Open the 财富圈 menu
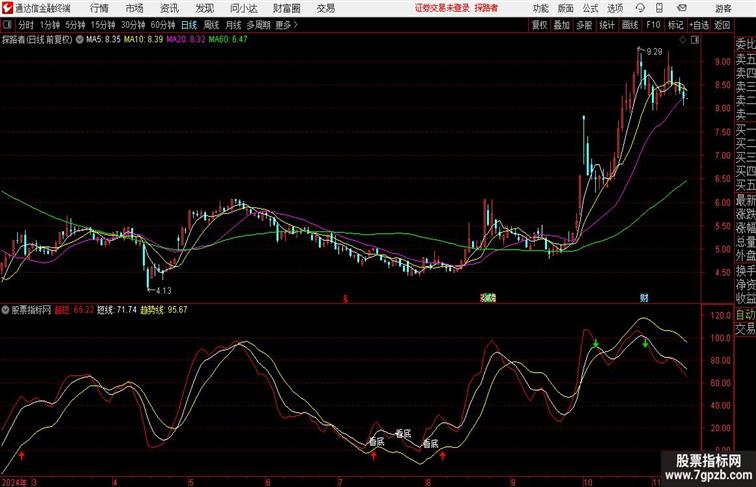Screen dimensions: 756x487 287,8
